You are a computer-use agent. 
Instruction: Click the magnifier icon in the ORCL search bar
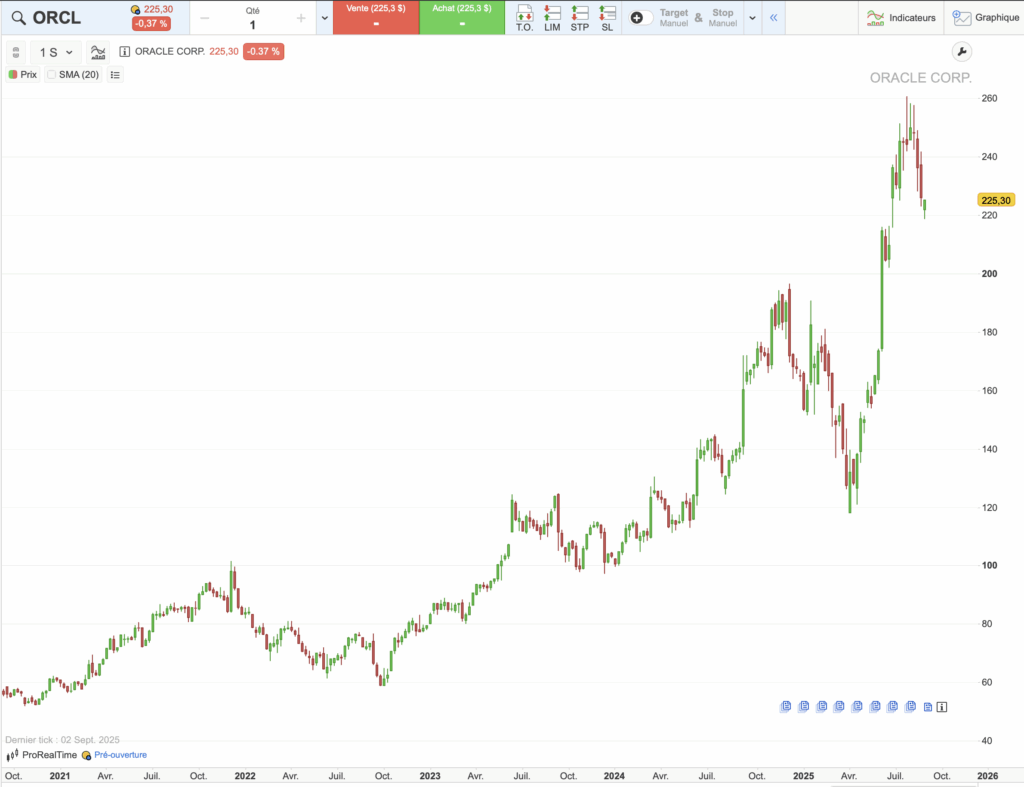tap(17, 17)
